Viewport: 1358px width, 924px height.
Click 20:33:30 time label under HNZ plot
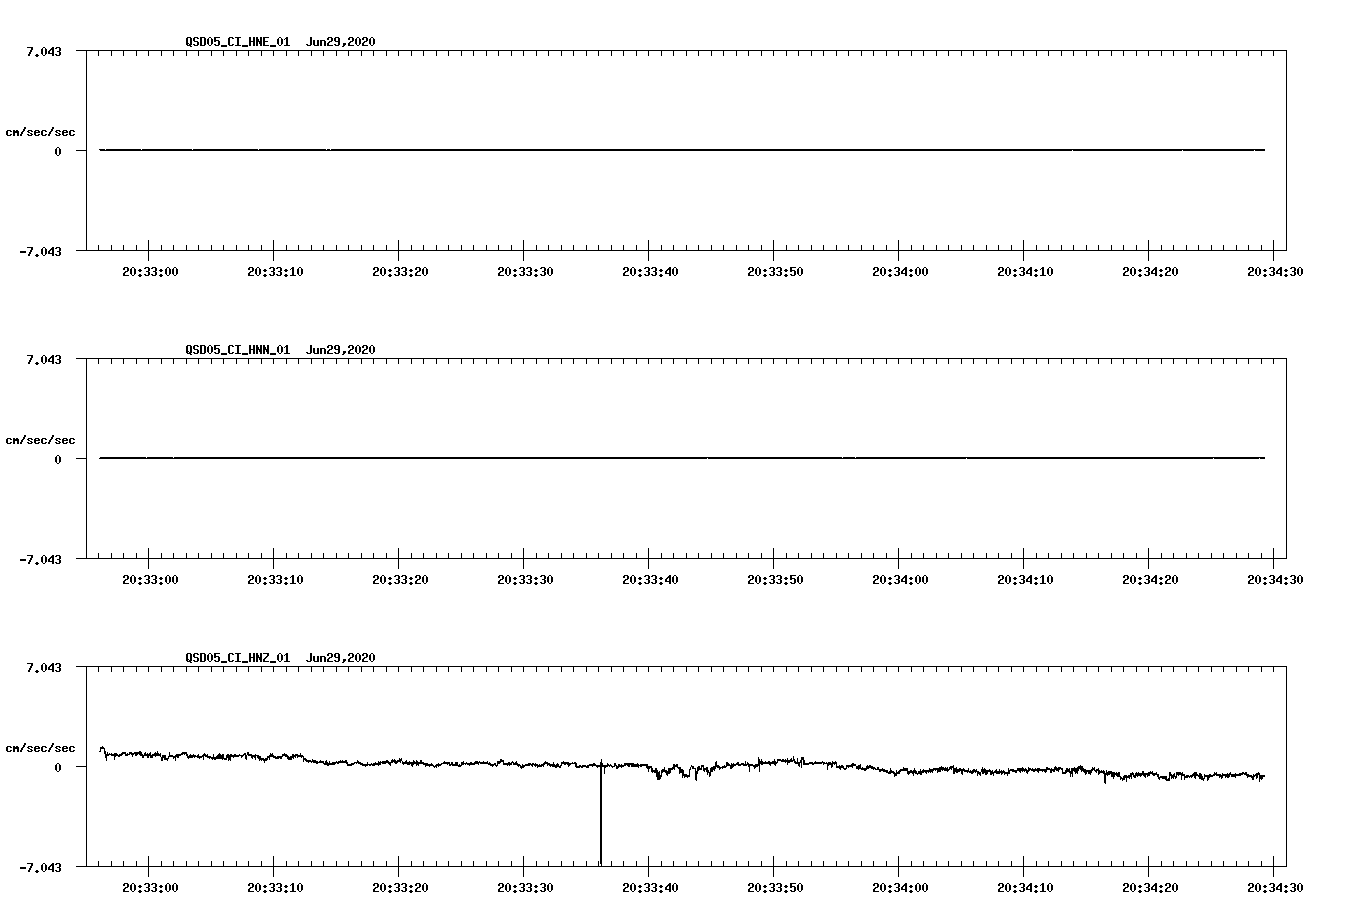(525, 887)
